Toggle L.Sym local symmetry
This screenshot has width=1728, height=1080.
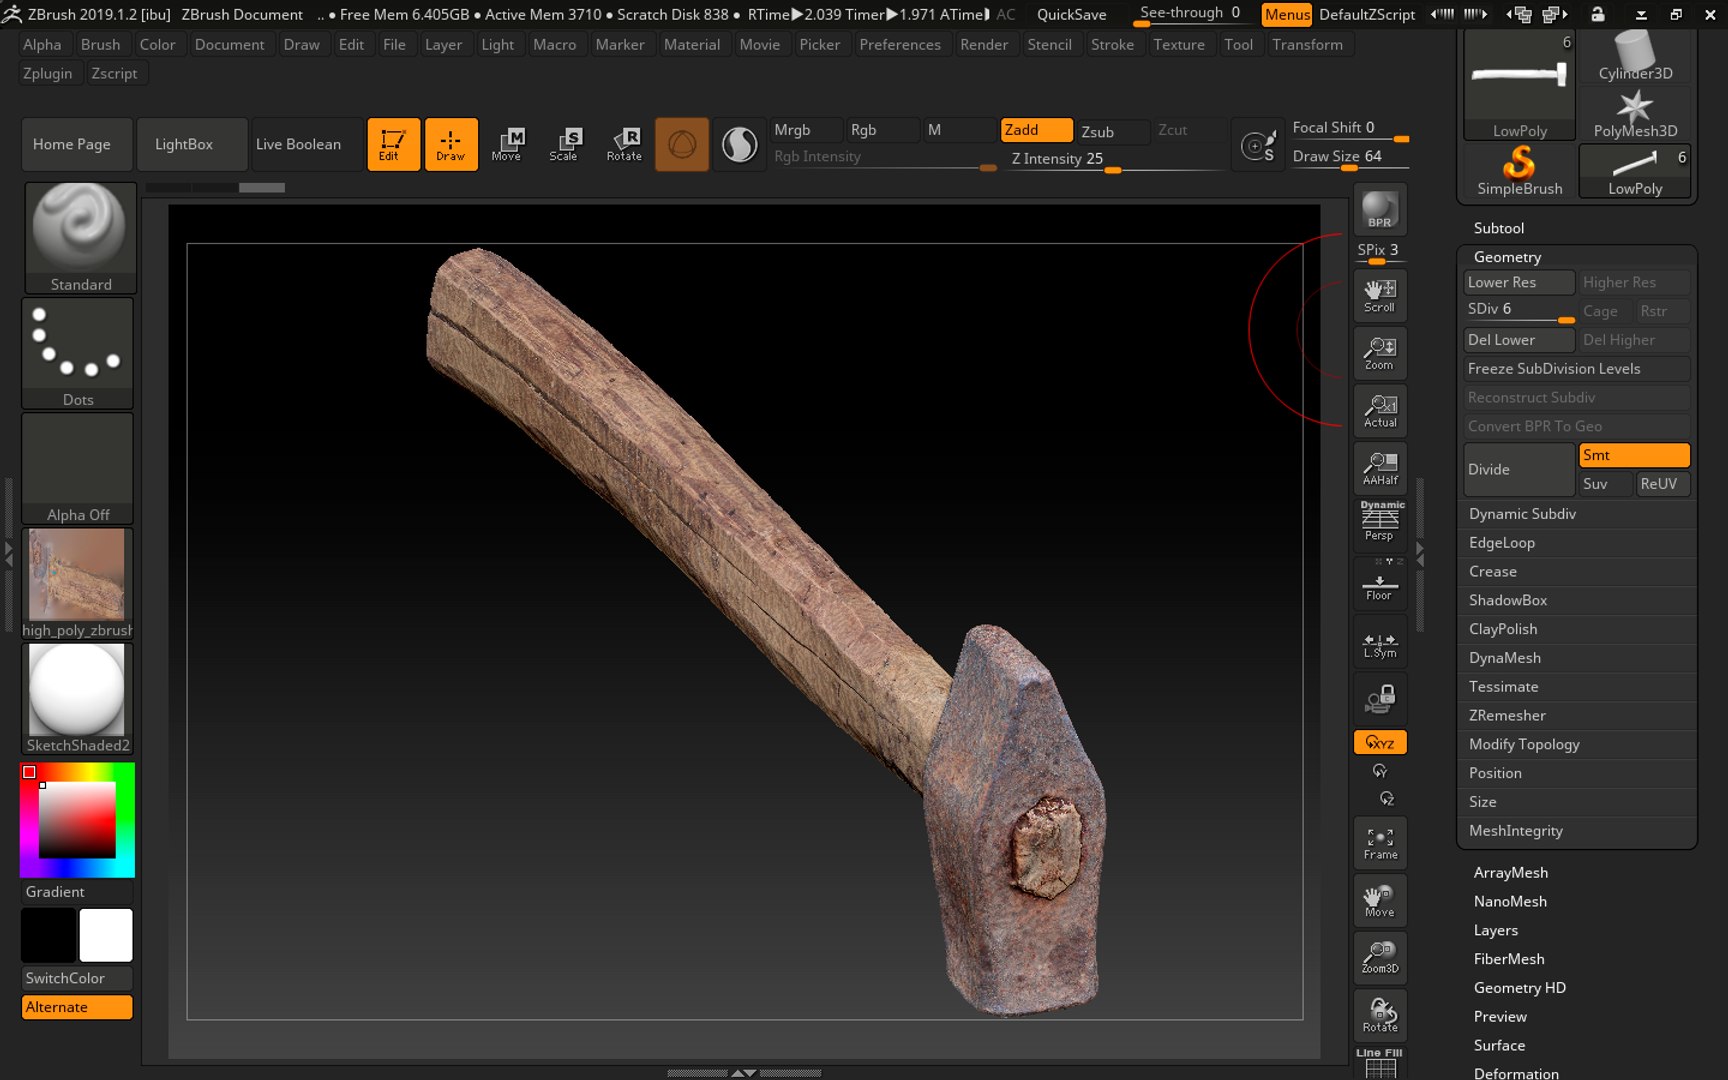click(1380, 643)
